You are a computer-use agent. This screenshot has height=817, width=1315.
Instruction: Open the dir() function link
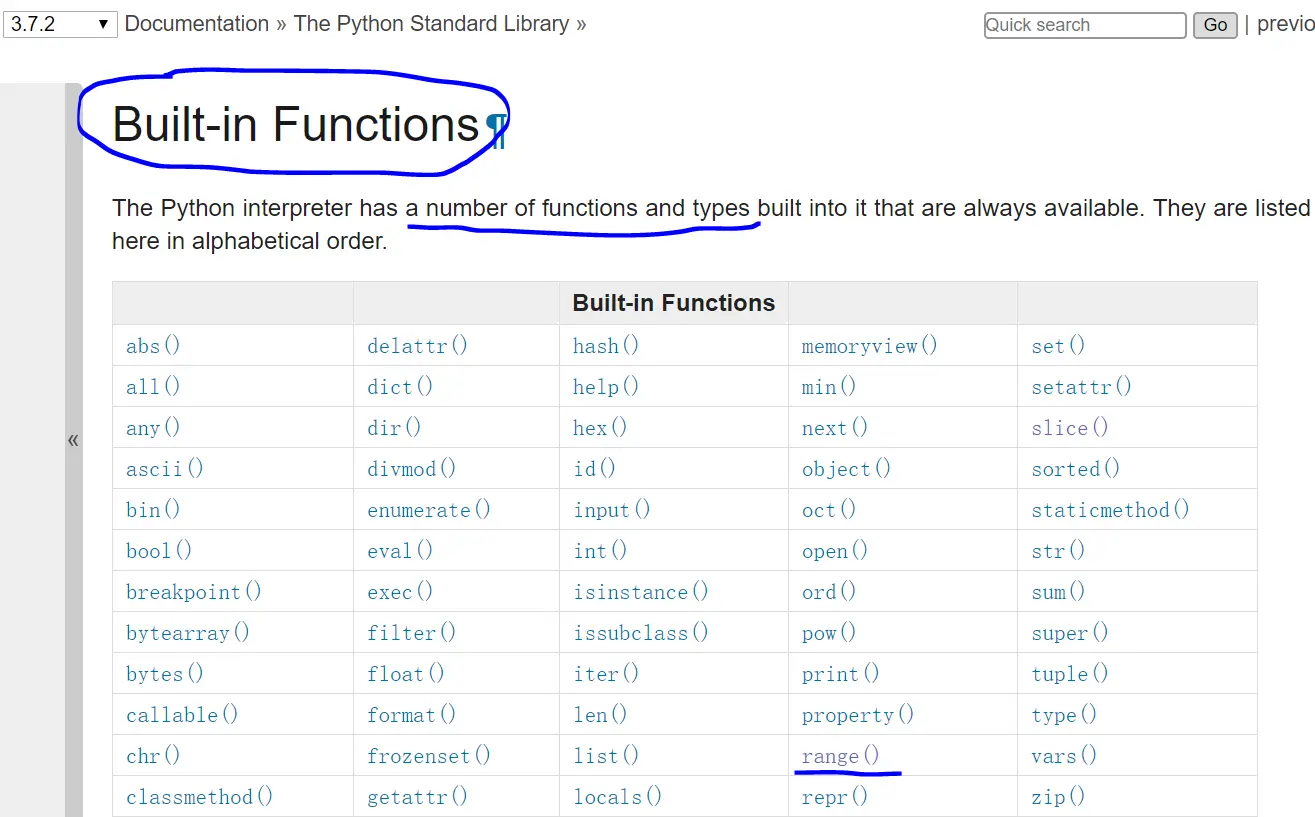click(394, 428)
